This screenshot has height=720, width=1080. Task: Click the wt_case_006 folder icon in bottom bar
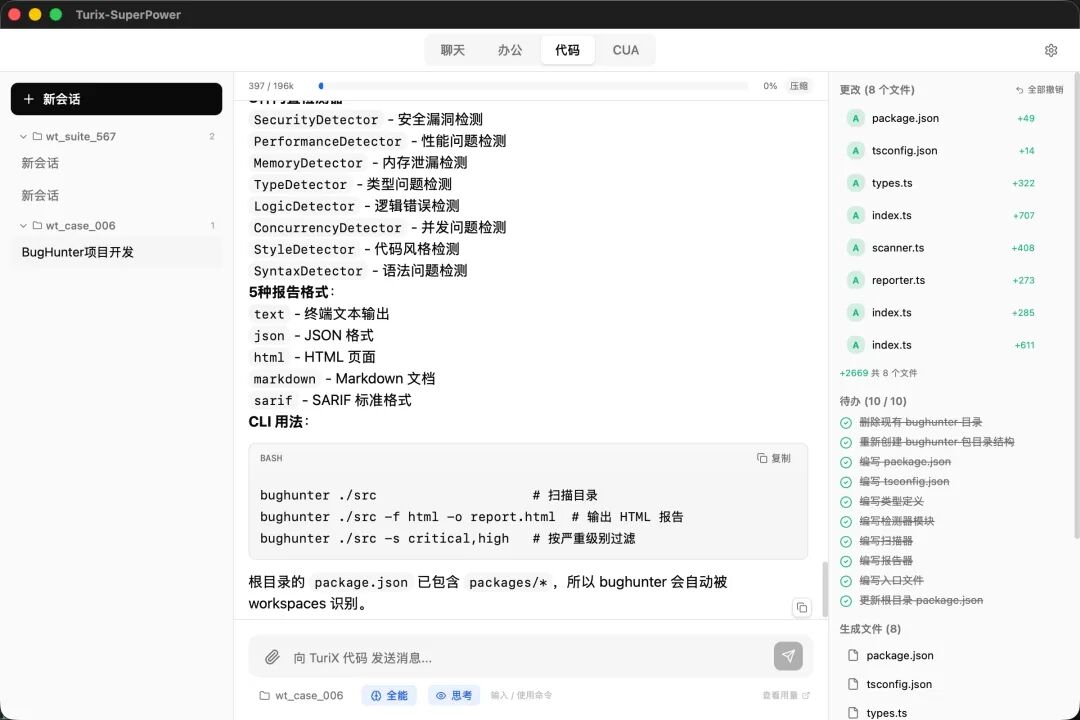point(265,695)
